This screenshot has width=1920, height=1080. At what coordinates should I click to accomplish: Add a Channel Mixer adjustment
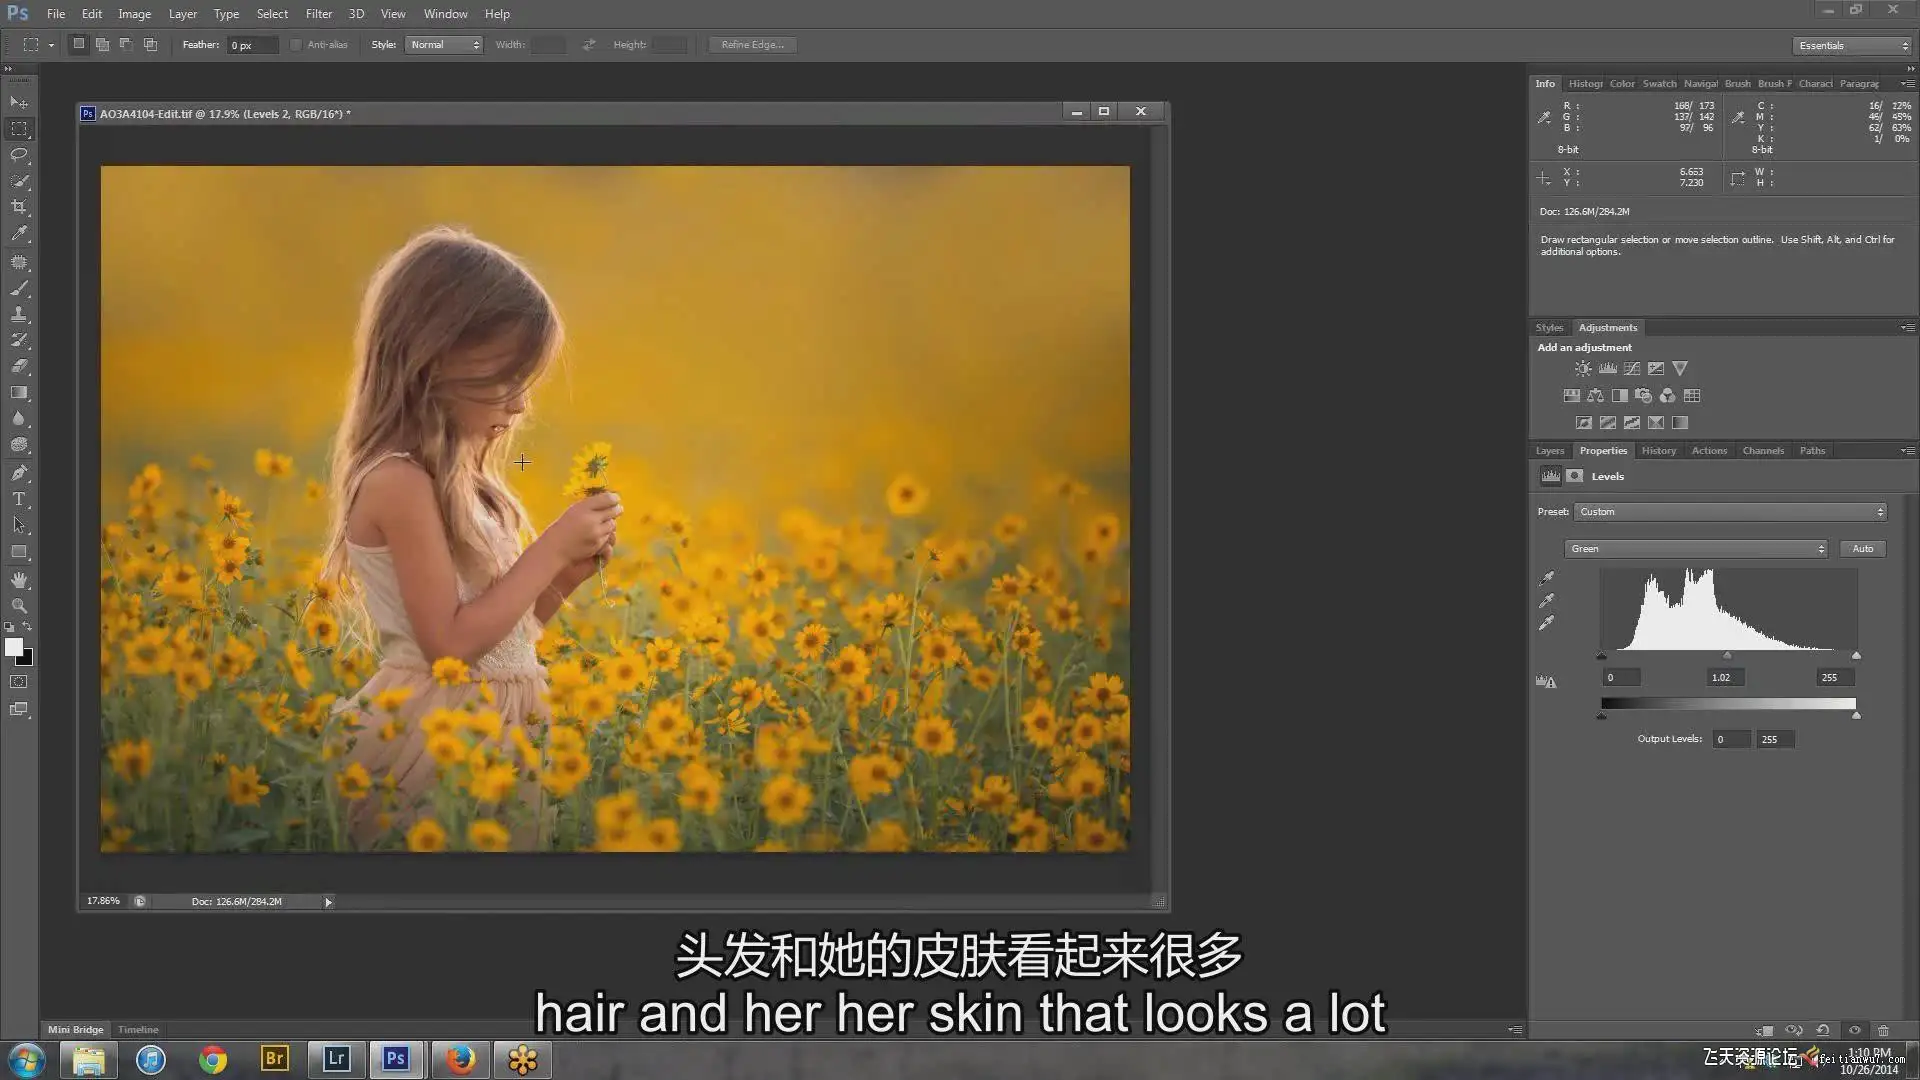pos(1667,396)
